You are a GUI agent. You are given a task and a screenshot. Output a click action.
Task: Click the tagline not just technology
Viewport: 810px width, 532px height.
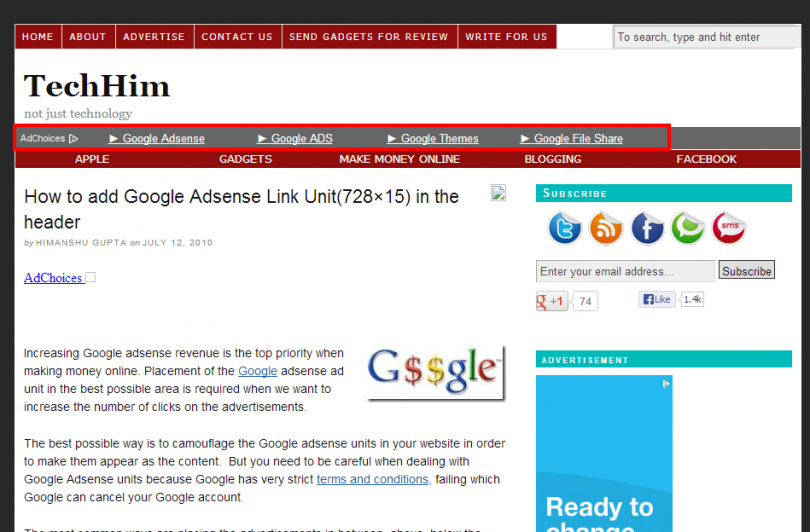click(78, 113)
